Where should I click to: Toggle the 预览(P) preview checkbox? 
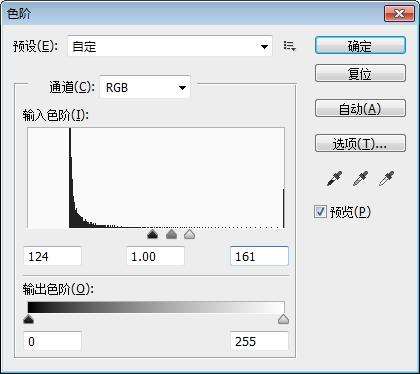[320, 212]
